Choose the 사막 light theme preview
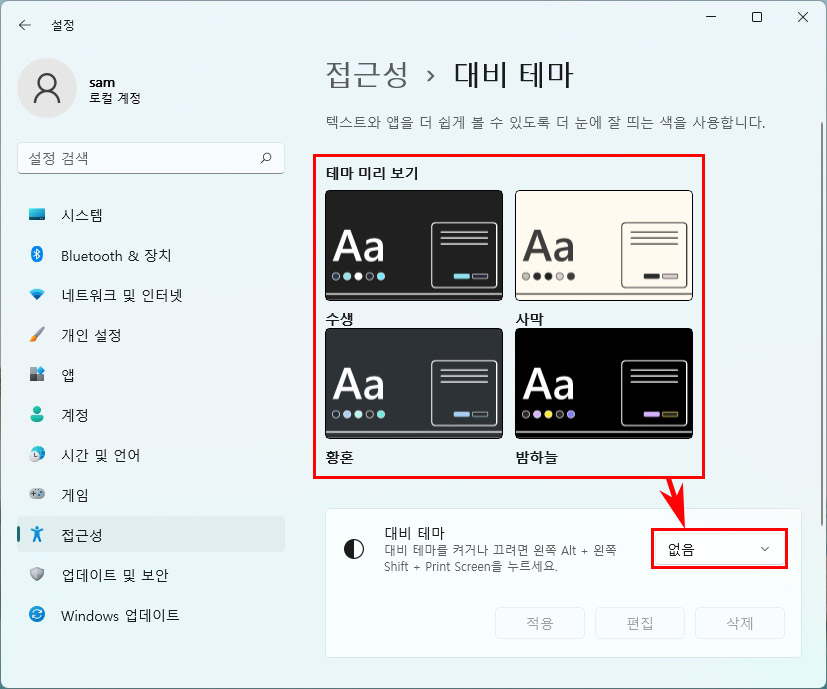Image resolution: width=827 pixels, height=689 pixels. point(603,243)
